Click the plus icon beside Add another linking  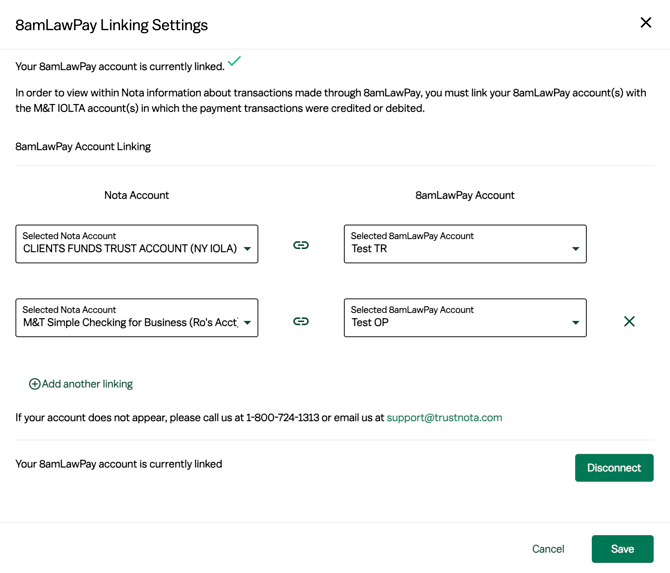click(x=34, y=384)
